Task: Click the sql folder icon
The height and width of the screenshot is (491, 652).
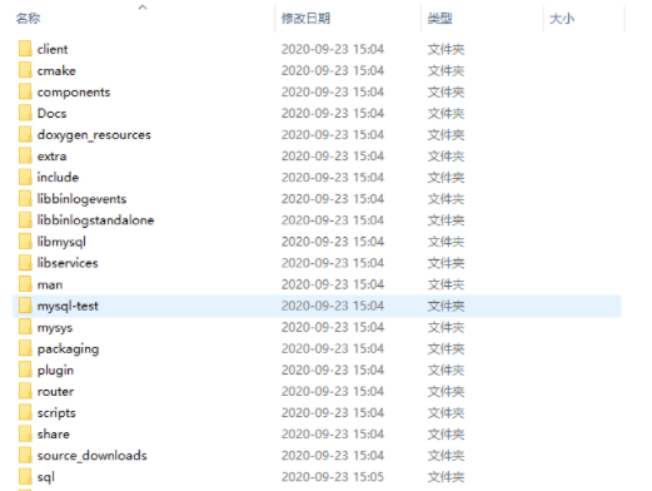Action: pyautogui.click(x=25, y=477)
